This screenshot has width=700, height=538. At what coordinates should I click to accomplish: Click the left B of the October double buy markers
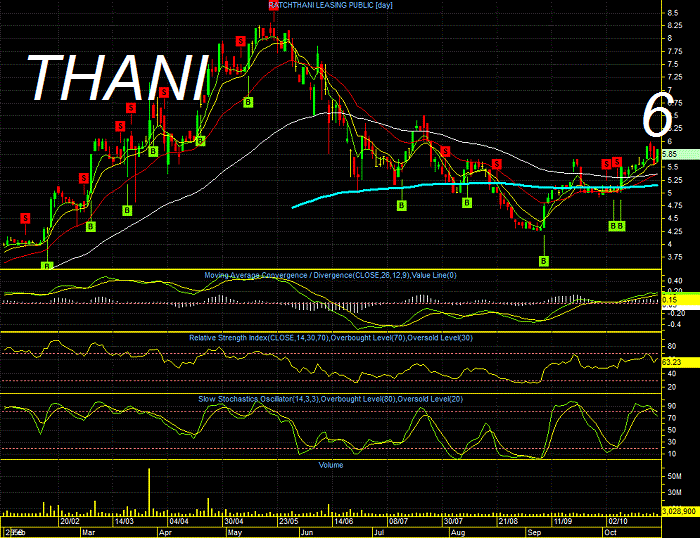pyautogui.click(x=613, y=226)
